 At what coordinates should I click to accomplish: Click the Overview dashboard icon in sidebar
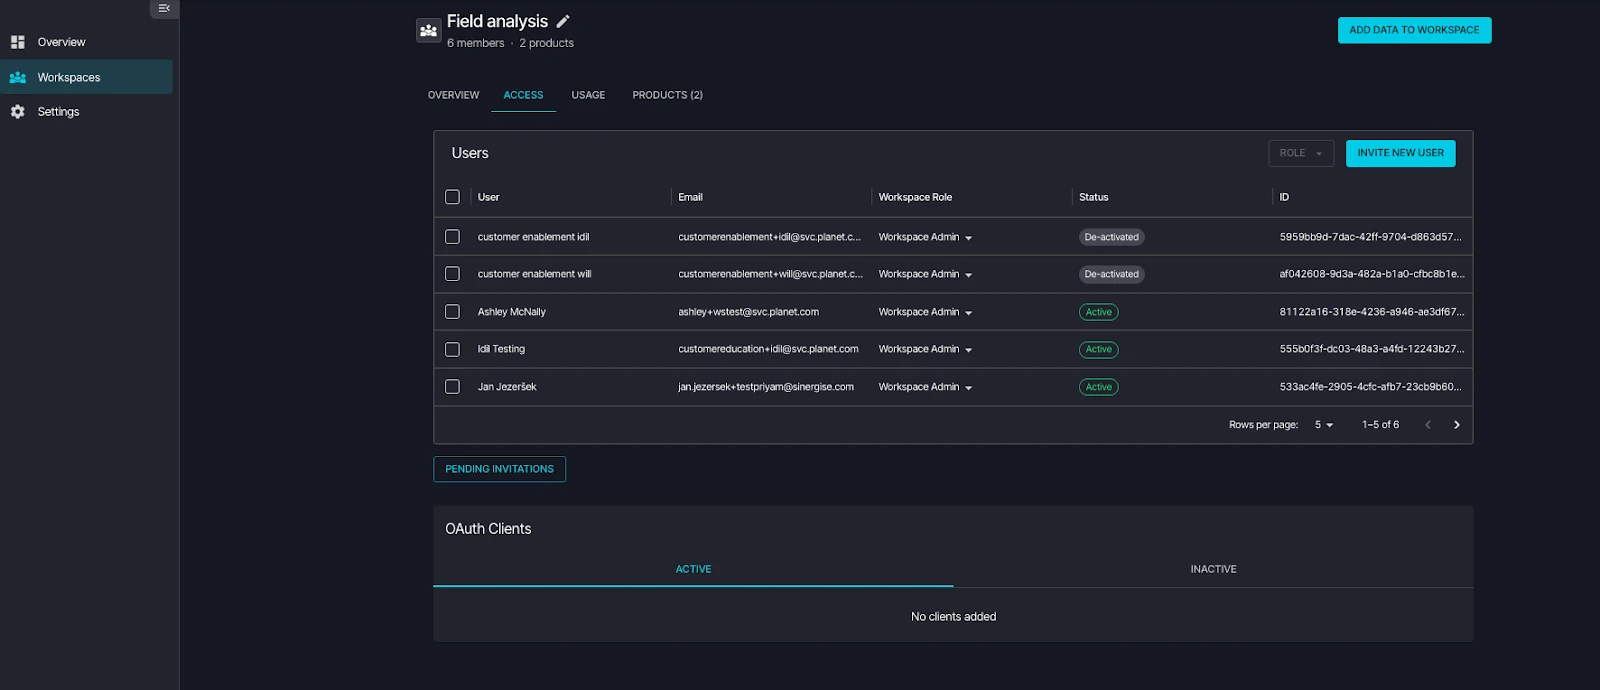(x=18, y=42)
